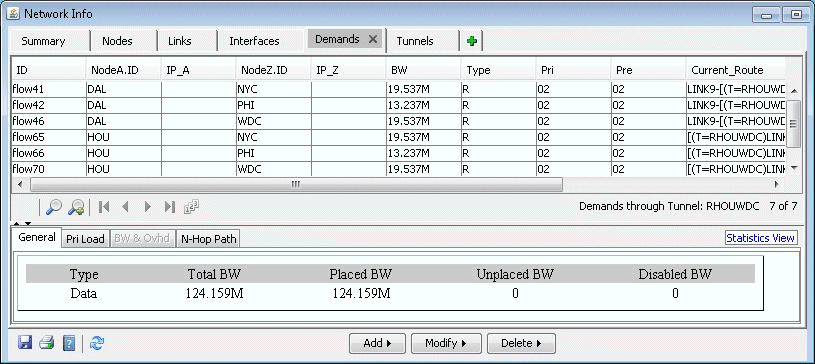Image resolution: width=815 pixels, height=364 pixels.
Task: Click the page selection icon beside navigation arrows
Action: pos(191,207)
